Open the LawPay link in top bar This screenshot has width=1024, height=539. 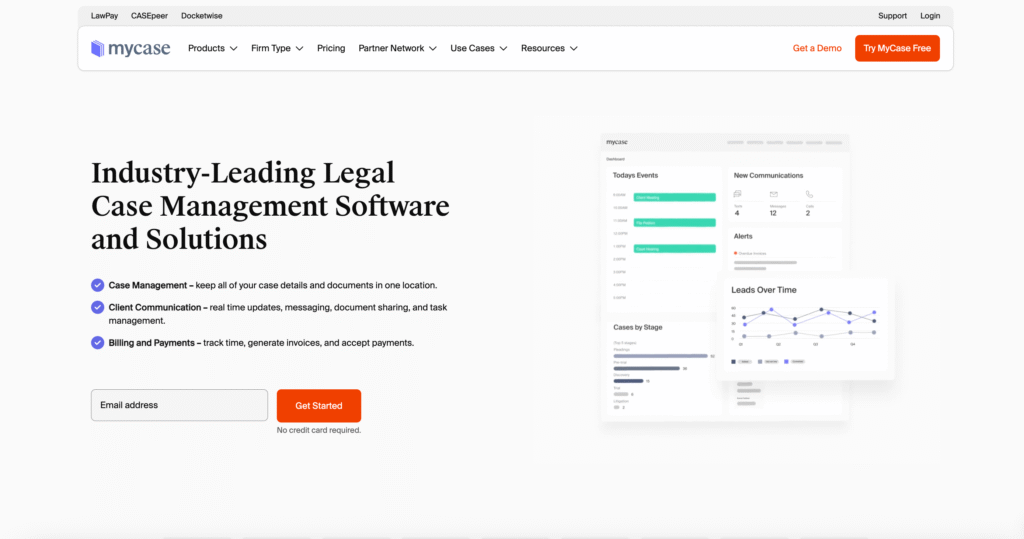[104, 16]
